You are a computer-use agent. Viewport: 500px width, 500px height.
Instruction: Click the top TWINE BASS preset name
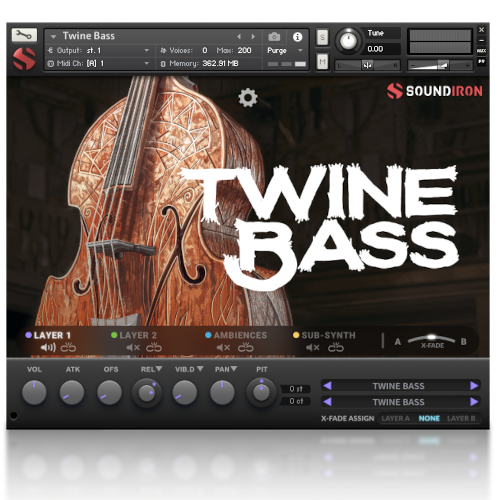(399, 386)
